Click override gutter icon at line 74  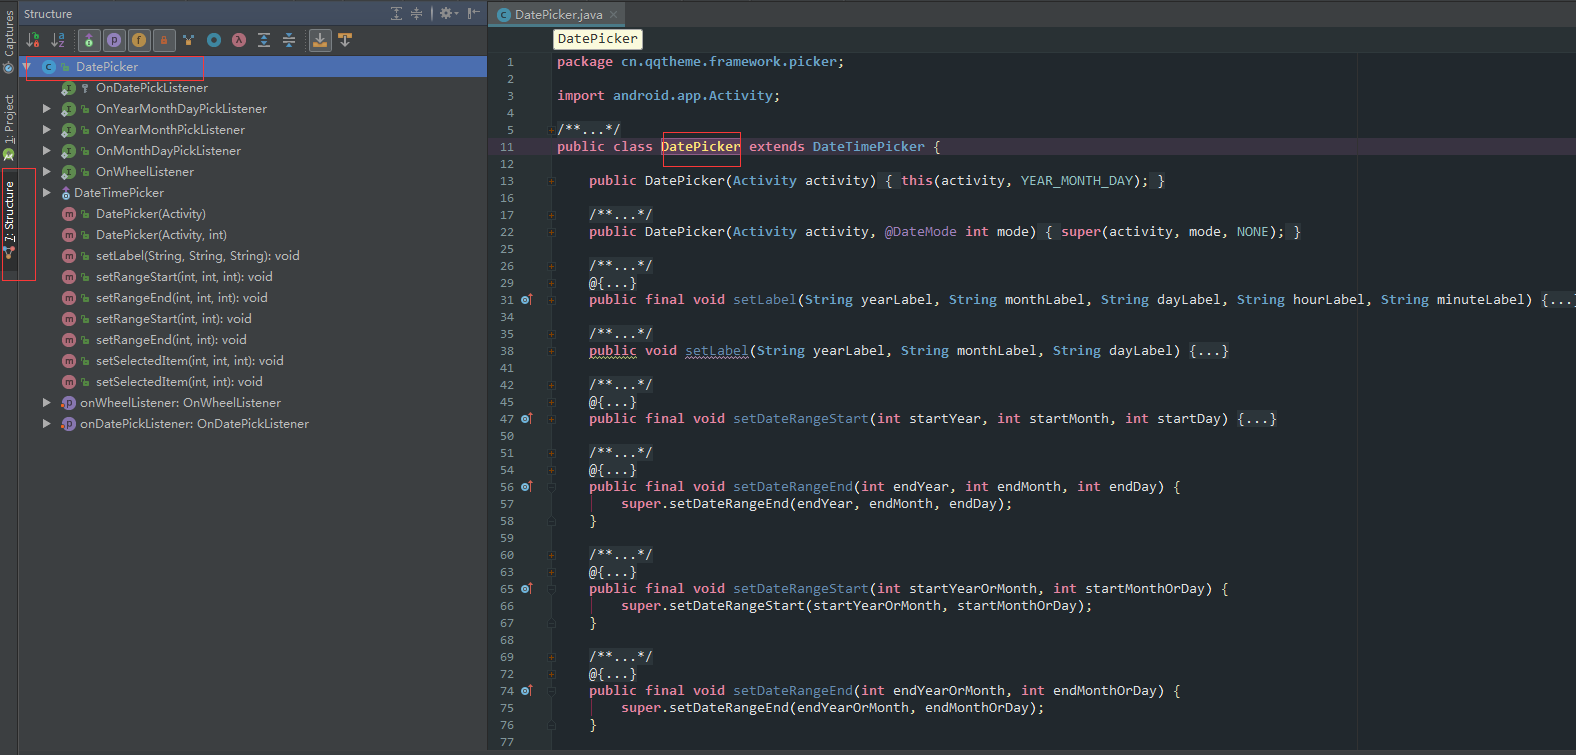(x=527, y=690)
